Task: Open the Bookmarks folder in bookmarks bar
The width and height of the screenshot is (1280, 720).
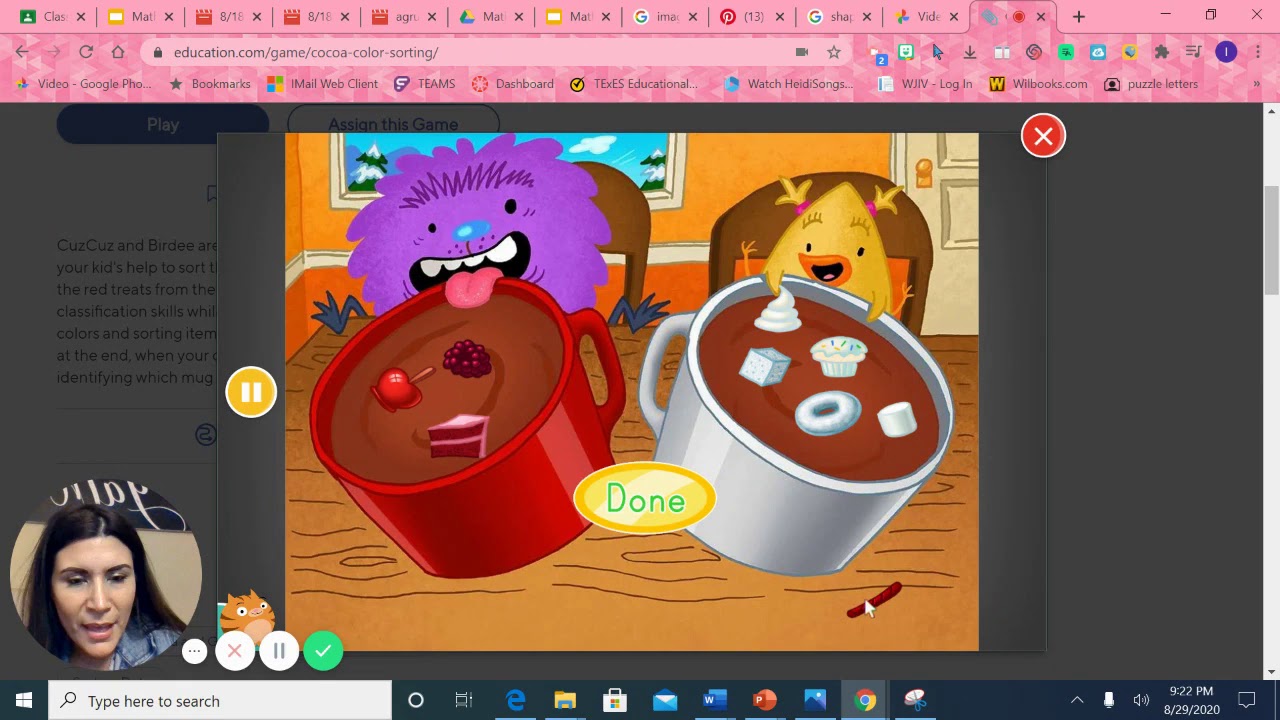Action: click(210, 84)
